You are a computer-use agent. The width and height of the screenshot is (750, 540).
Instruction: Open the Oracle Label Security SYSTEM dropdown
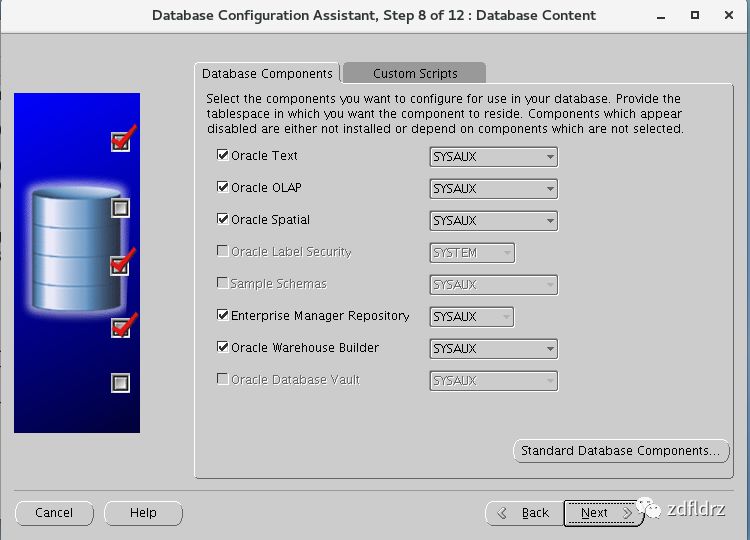(472, 253)
